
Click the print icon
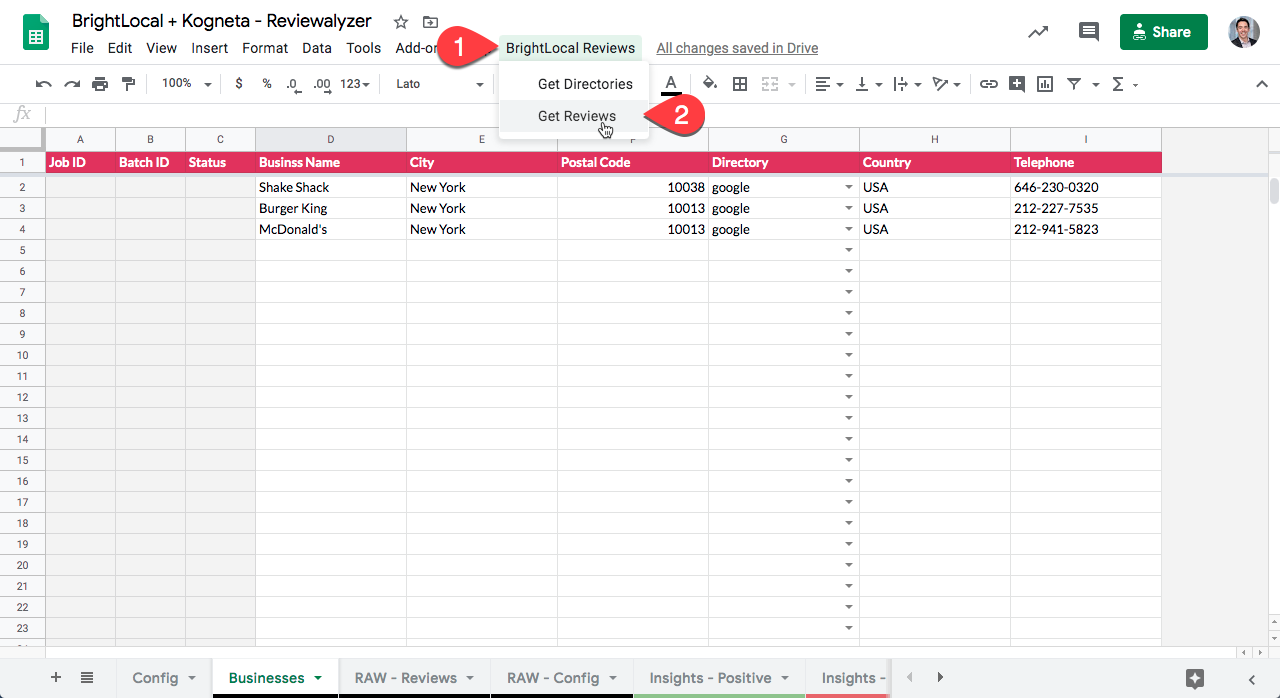pos(100,84)
